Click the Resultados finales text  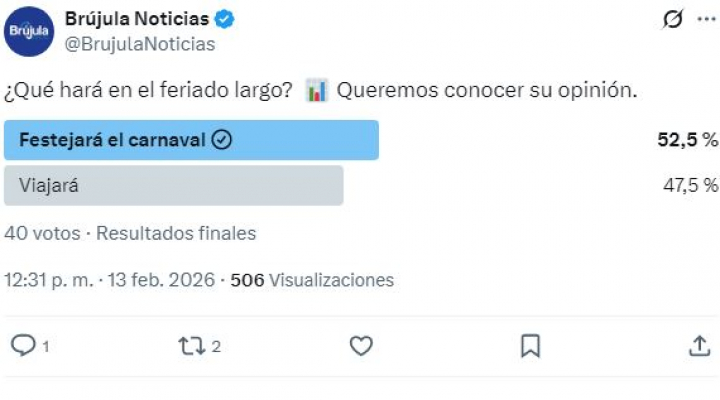click(x=176, y=233)
